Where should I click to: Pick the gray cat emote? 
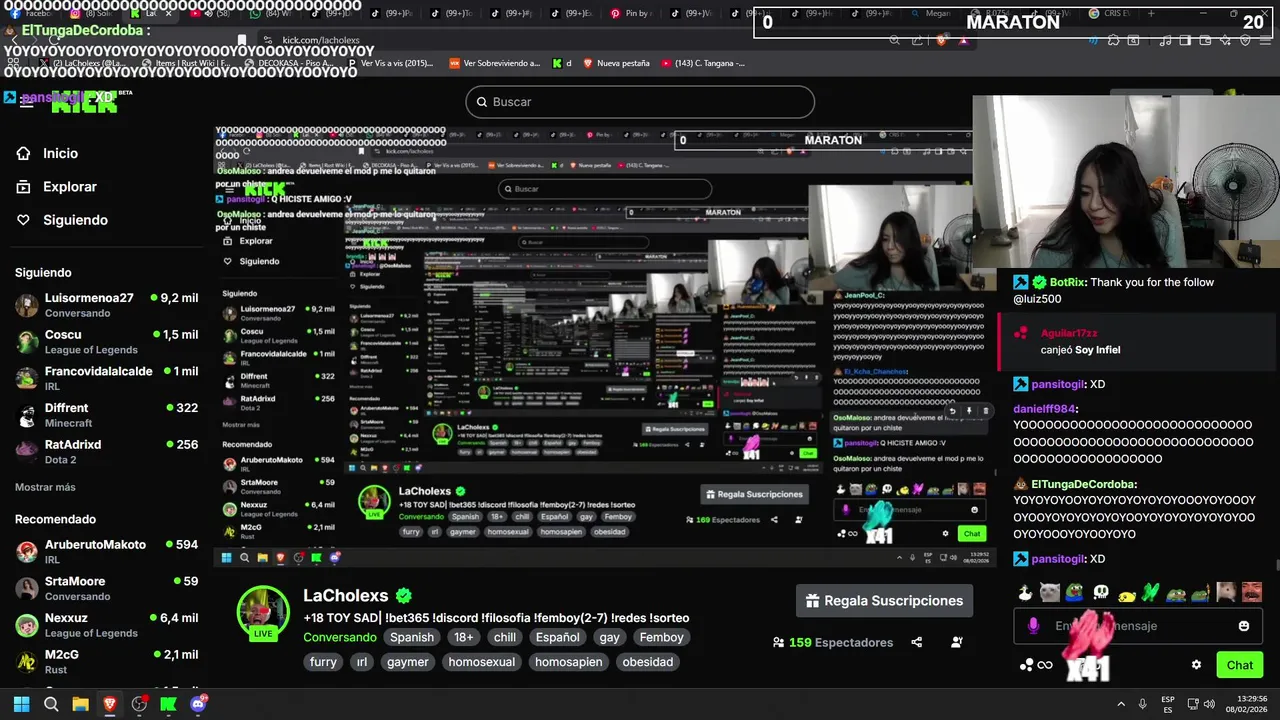coord(1049,592)
